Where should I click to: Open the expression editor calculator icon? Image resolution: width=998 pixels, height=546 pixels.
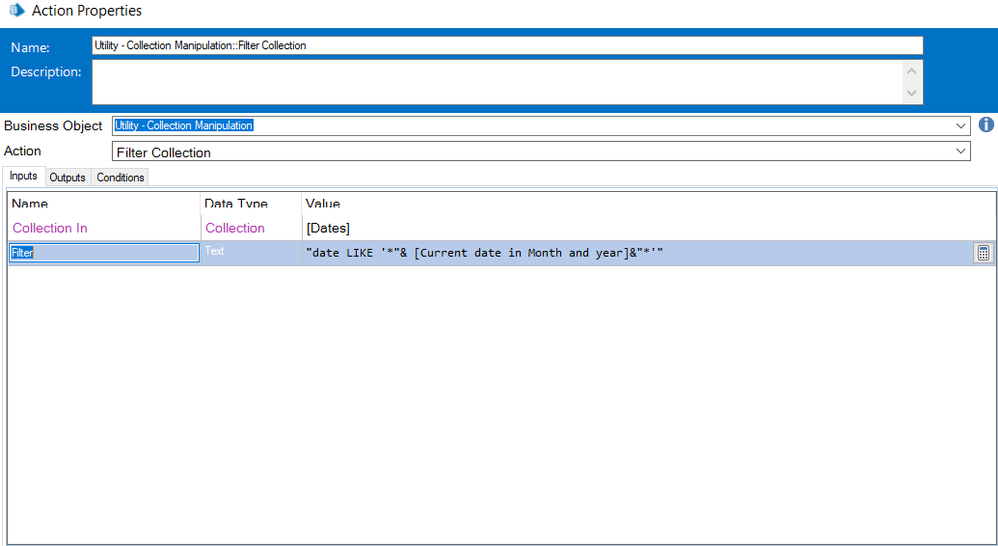[983, 253]
